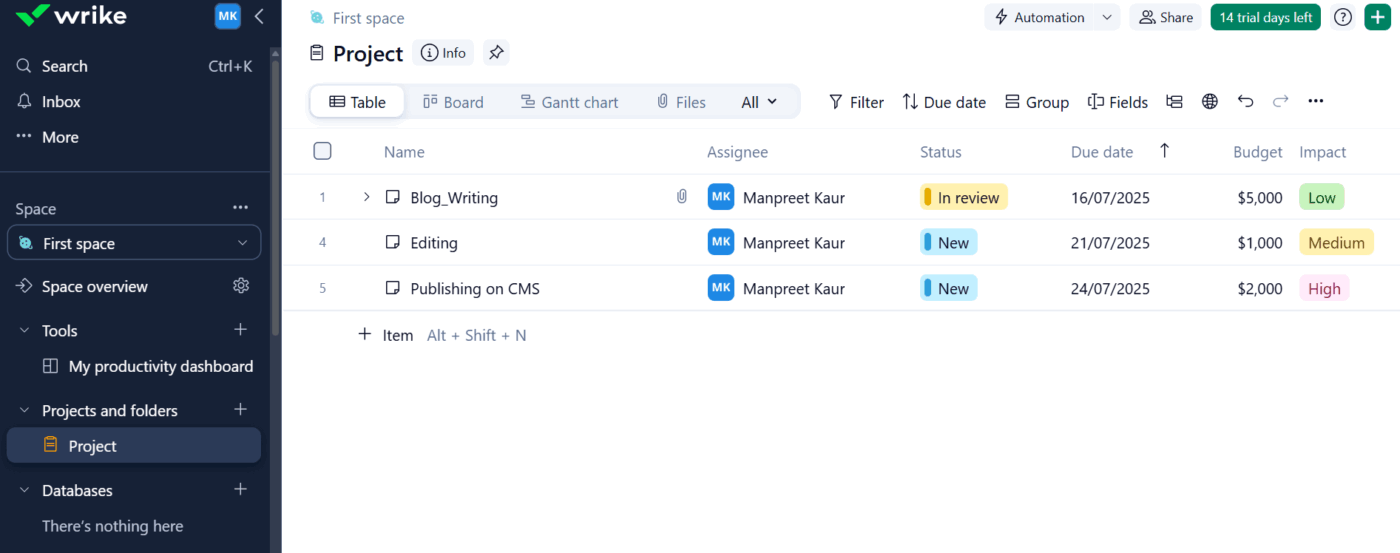This screenshot has width=1400, height=553.
Task: Add a new database with plus icon
Action: point(240,490)
